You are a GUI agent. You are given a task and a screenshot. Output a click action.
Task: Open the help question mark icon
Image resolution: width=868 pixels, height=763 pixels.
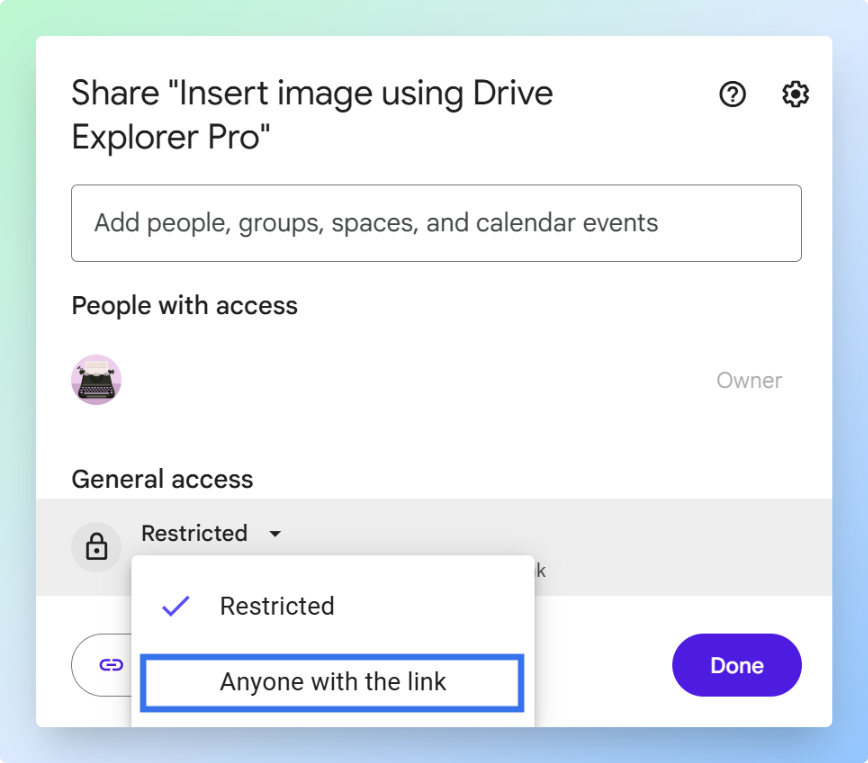[x=733, y=95]
